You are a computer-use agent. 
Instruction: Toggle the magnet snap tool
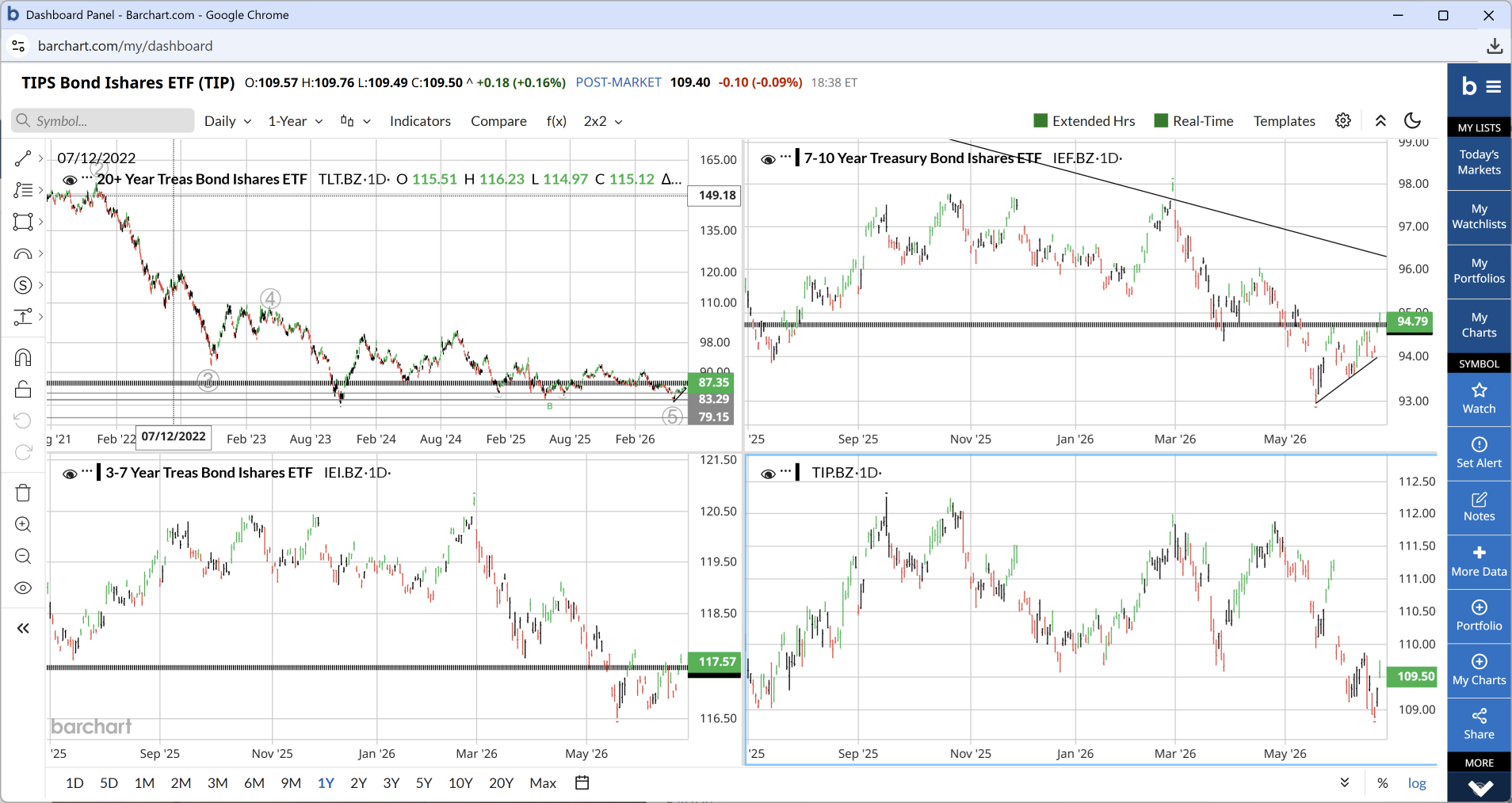(x=22, y=357)
